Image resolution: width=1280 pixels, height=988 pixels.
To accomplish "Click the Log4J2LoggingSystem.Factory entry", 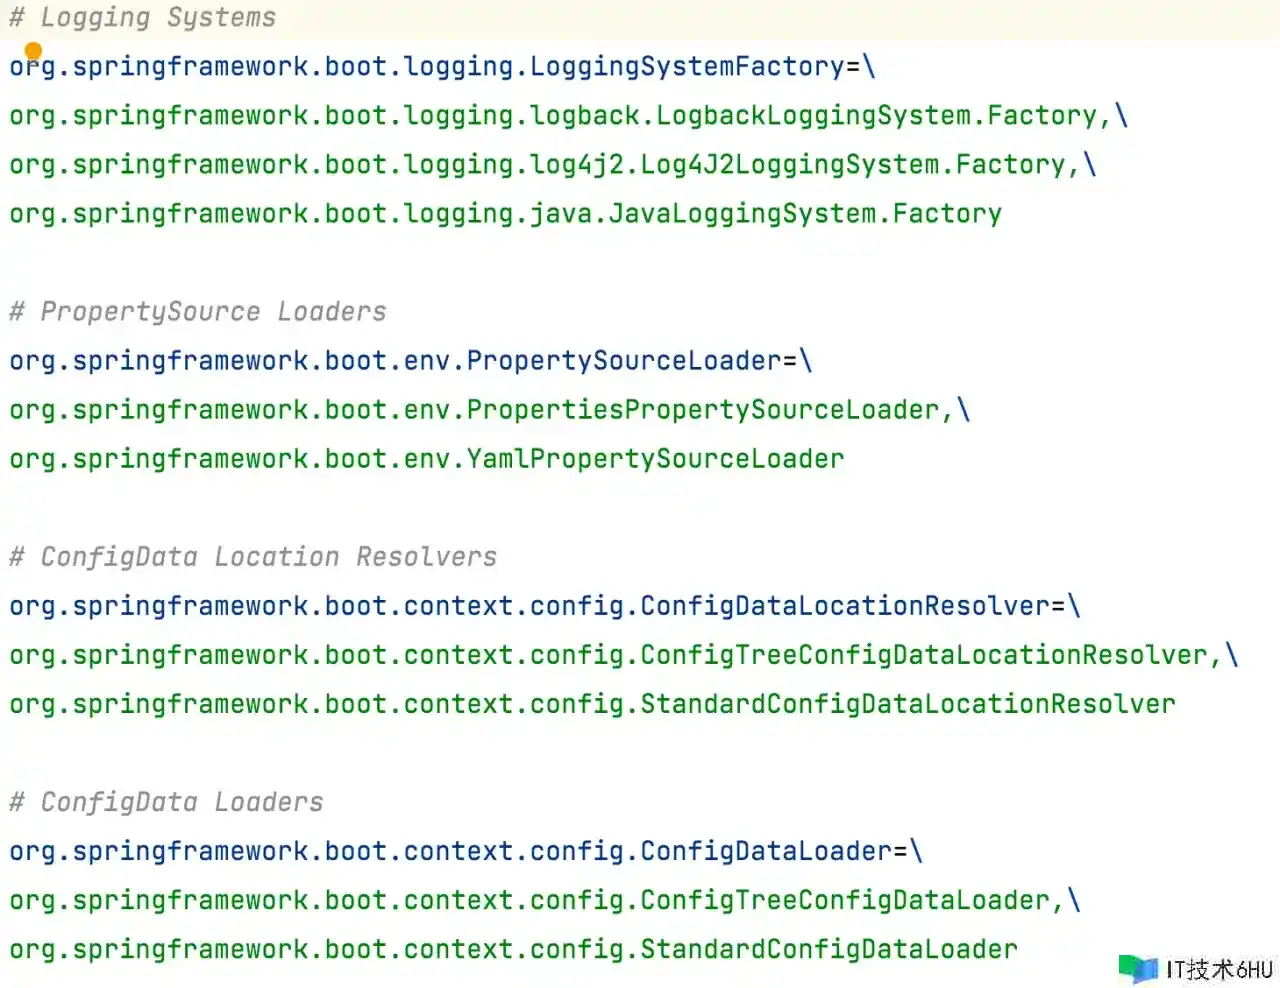I will tap(552, 165).
